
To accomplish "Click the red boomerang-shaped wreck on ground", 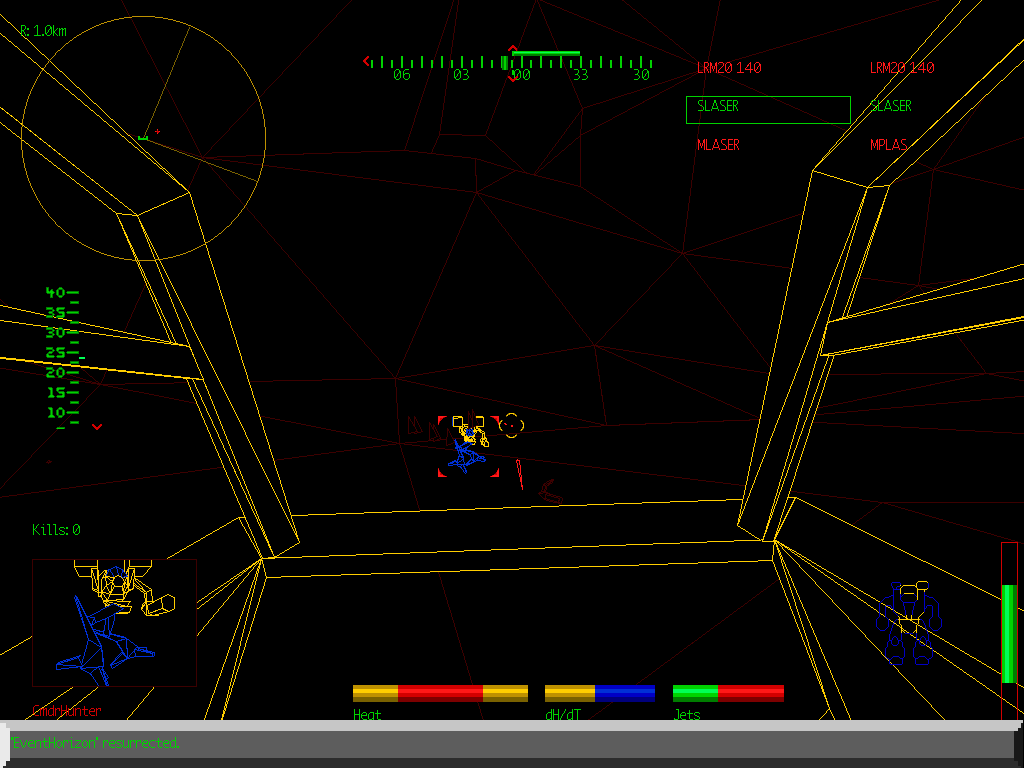I will click(549, 491).
